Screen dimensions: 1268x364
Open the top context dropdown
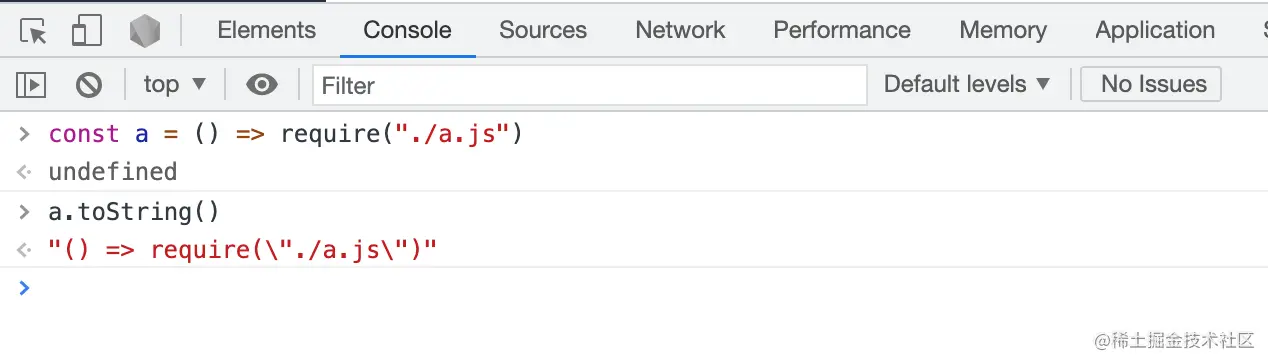click(175, 85)
